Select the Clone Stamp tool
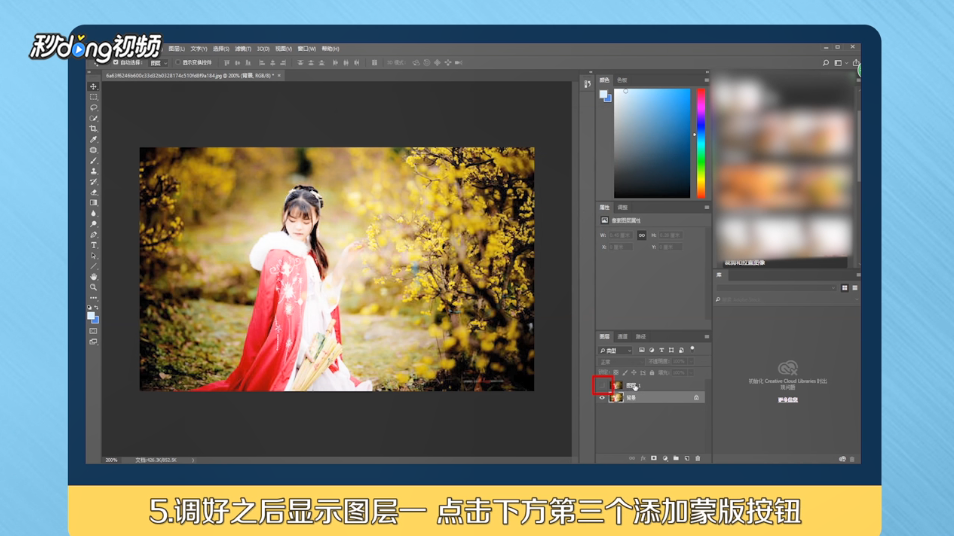The height and width of the screenshot is (536, 954). click(94, 172)
